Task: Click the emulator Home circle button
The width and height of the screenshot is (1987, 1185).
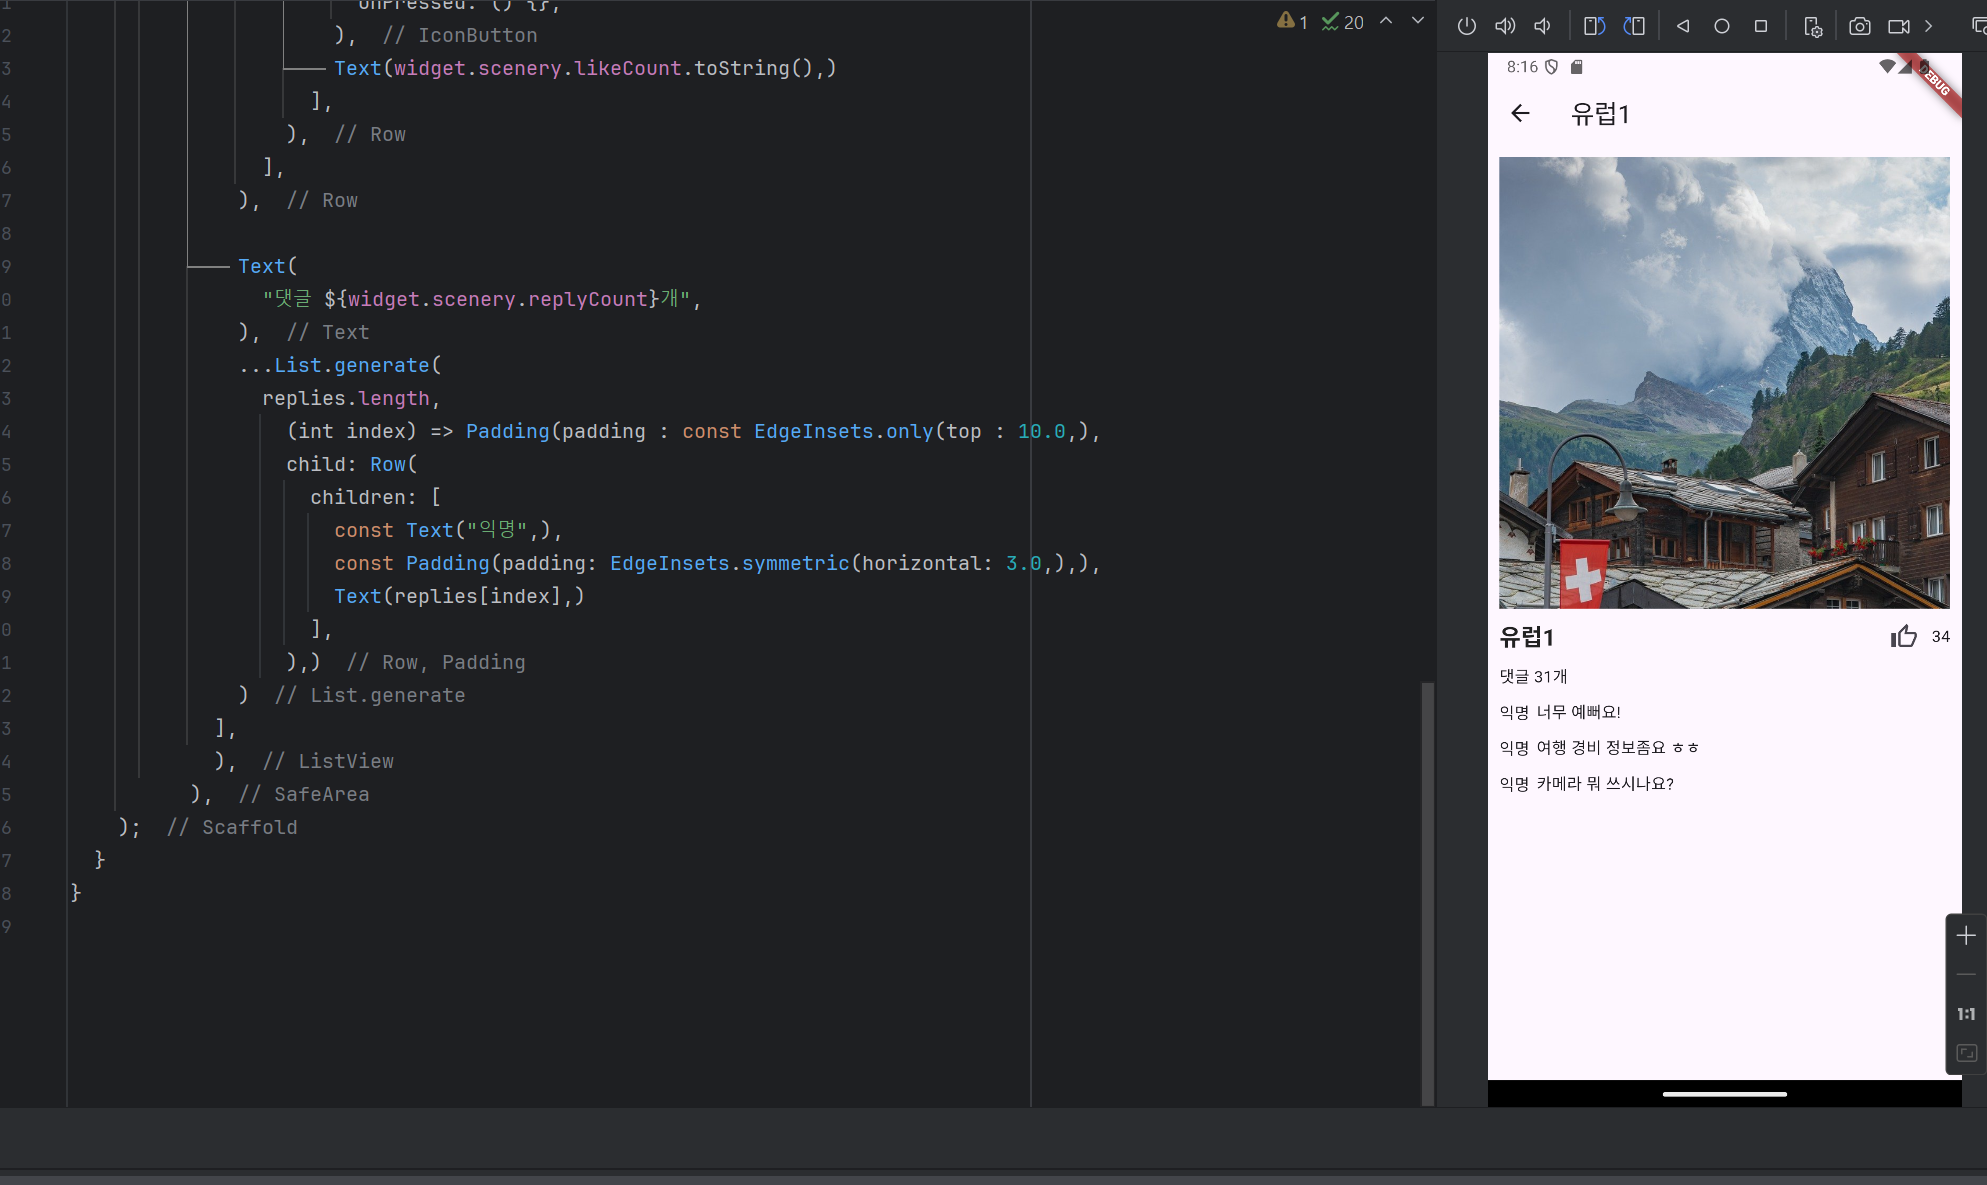Action: pyautogui.click(x=1721, y=26)
